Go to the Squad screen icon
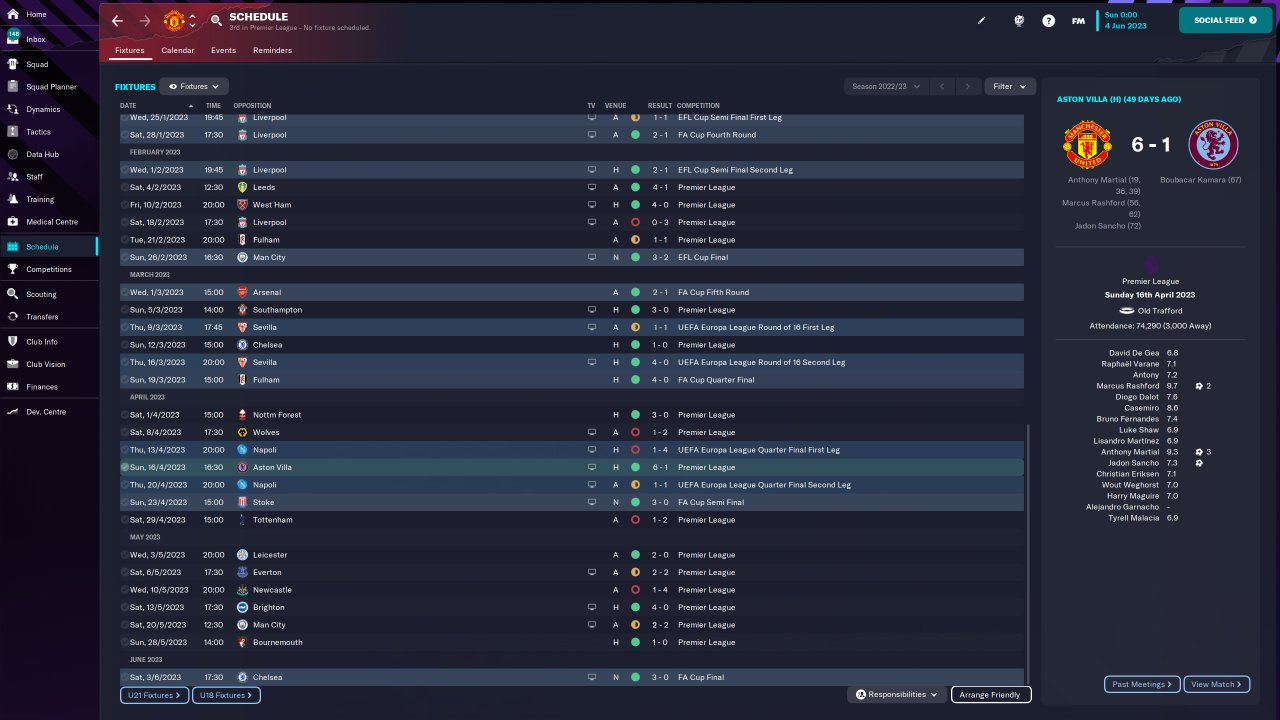 click(13, 64)
